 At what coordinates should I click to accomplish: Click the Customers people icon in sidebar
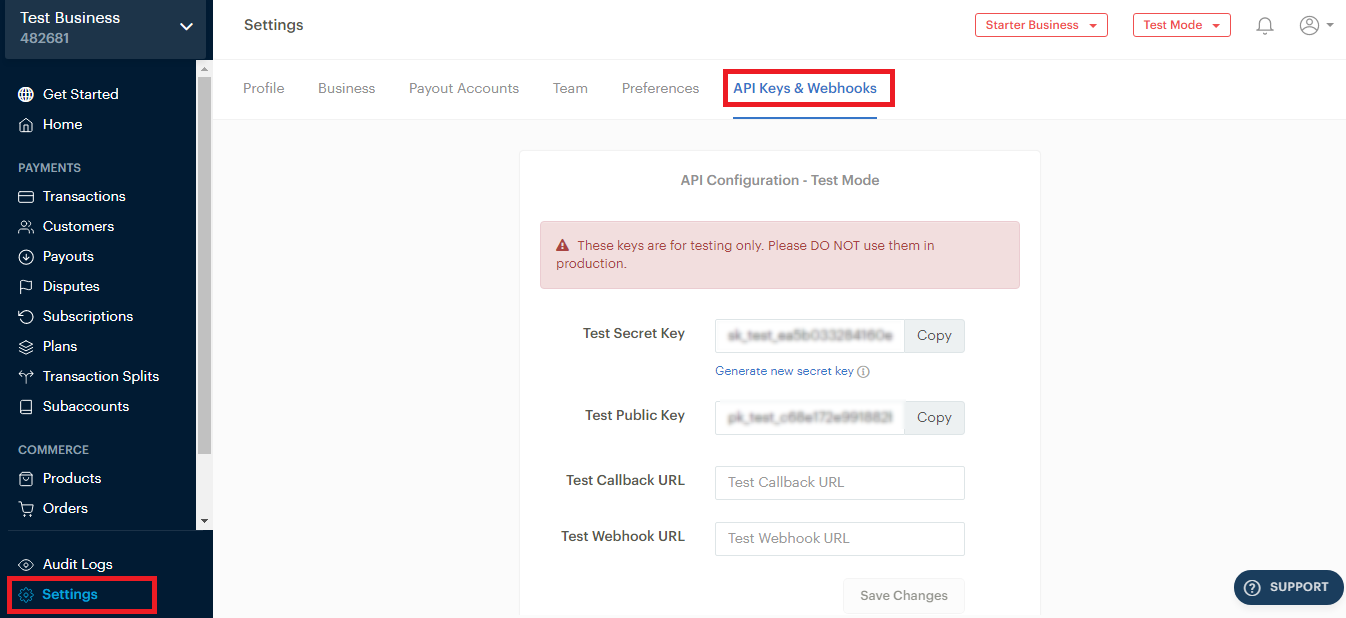(x=26, y=227)
